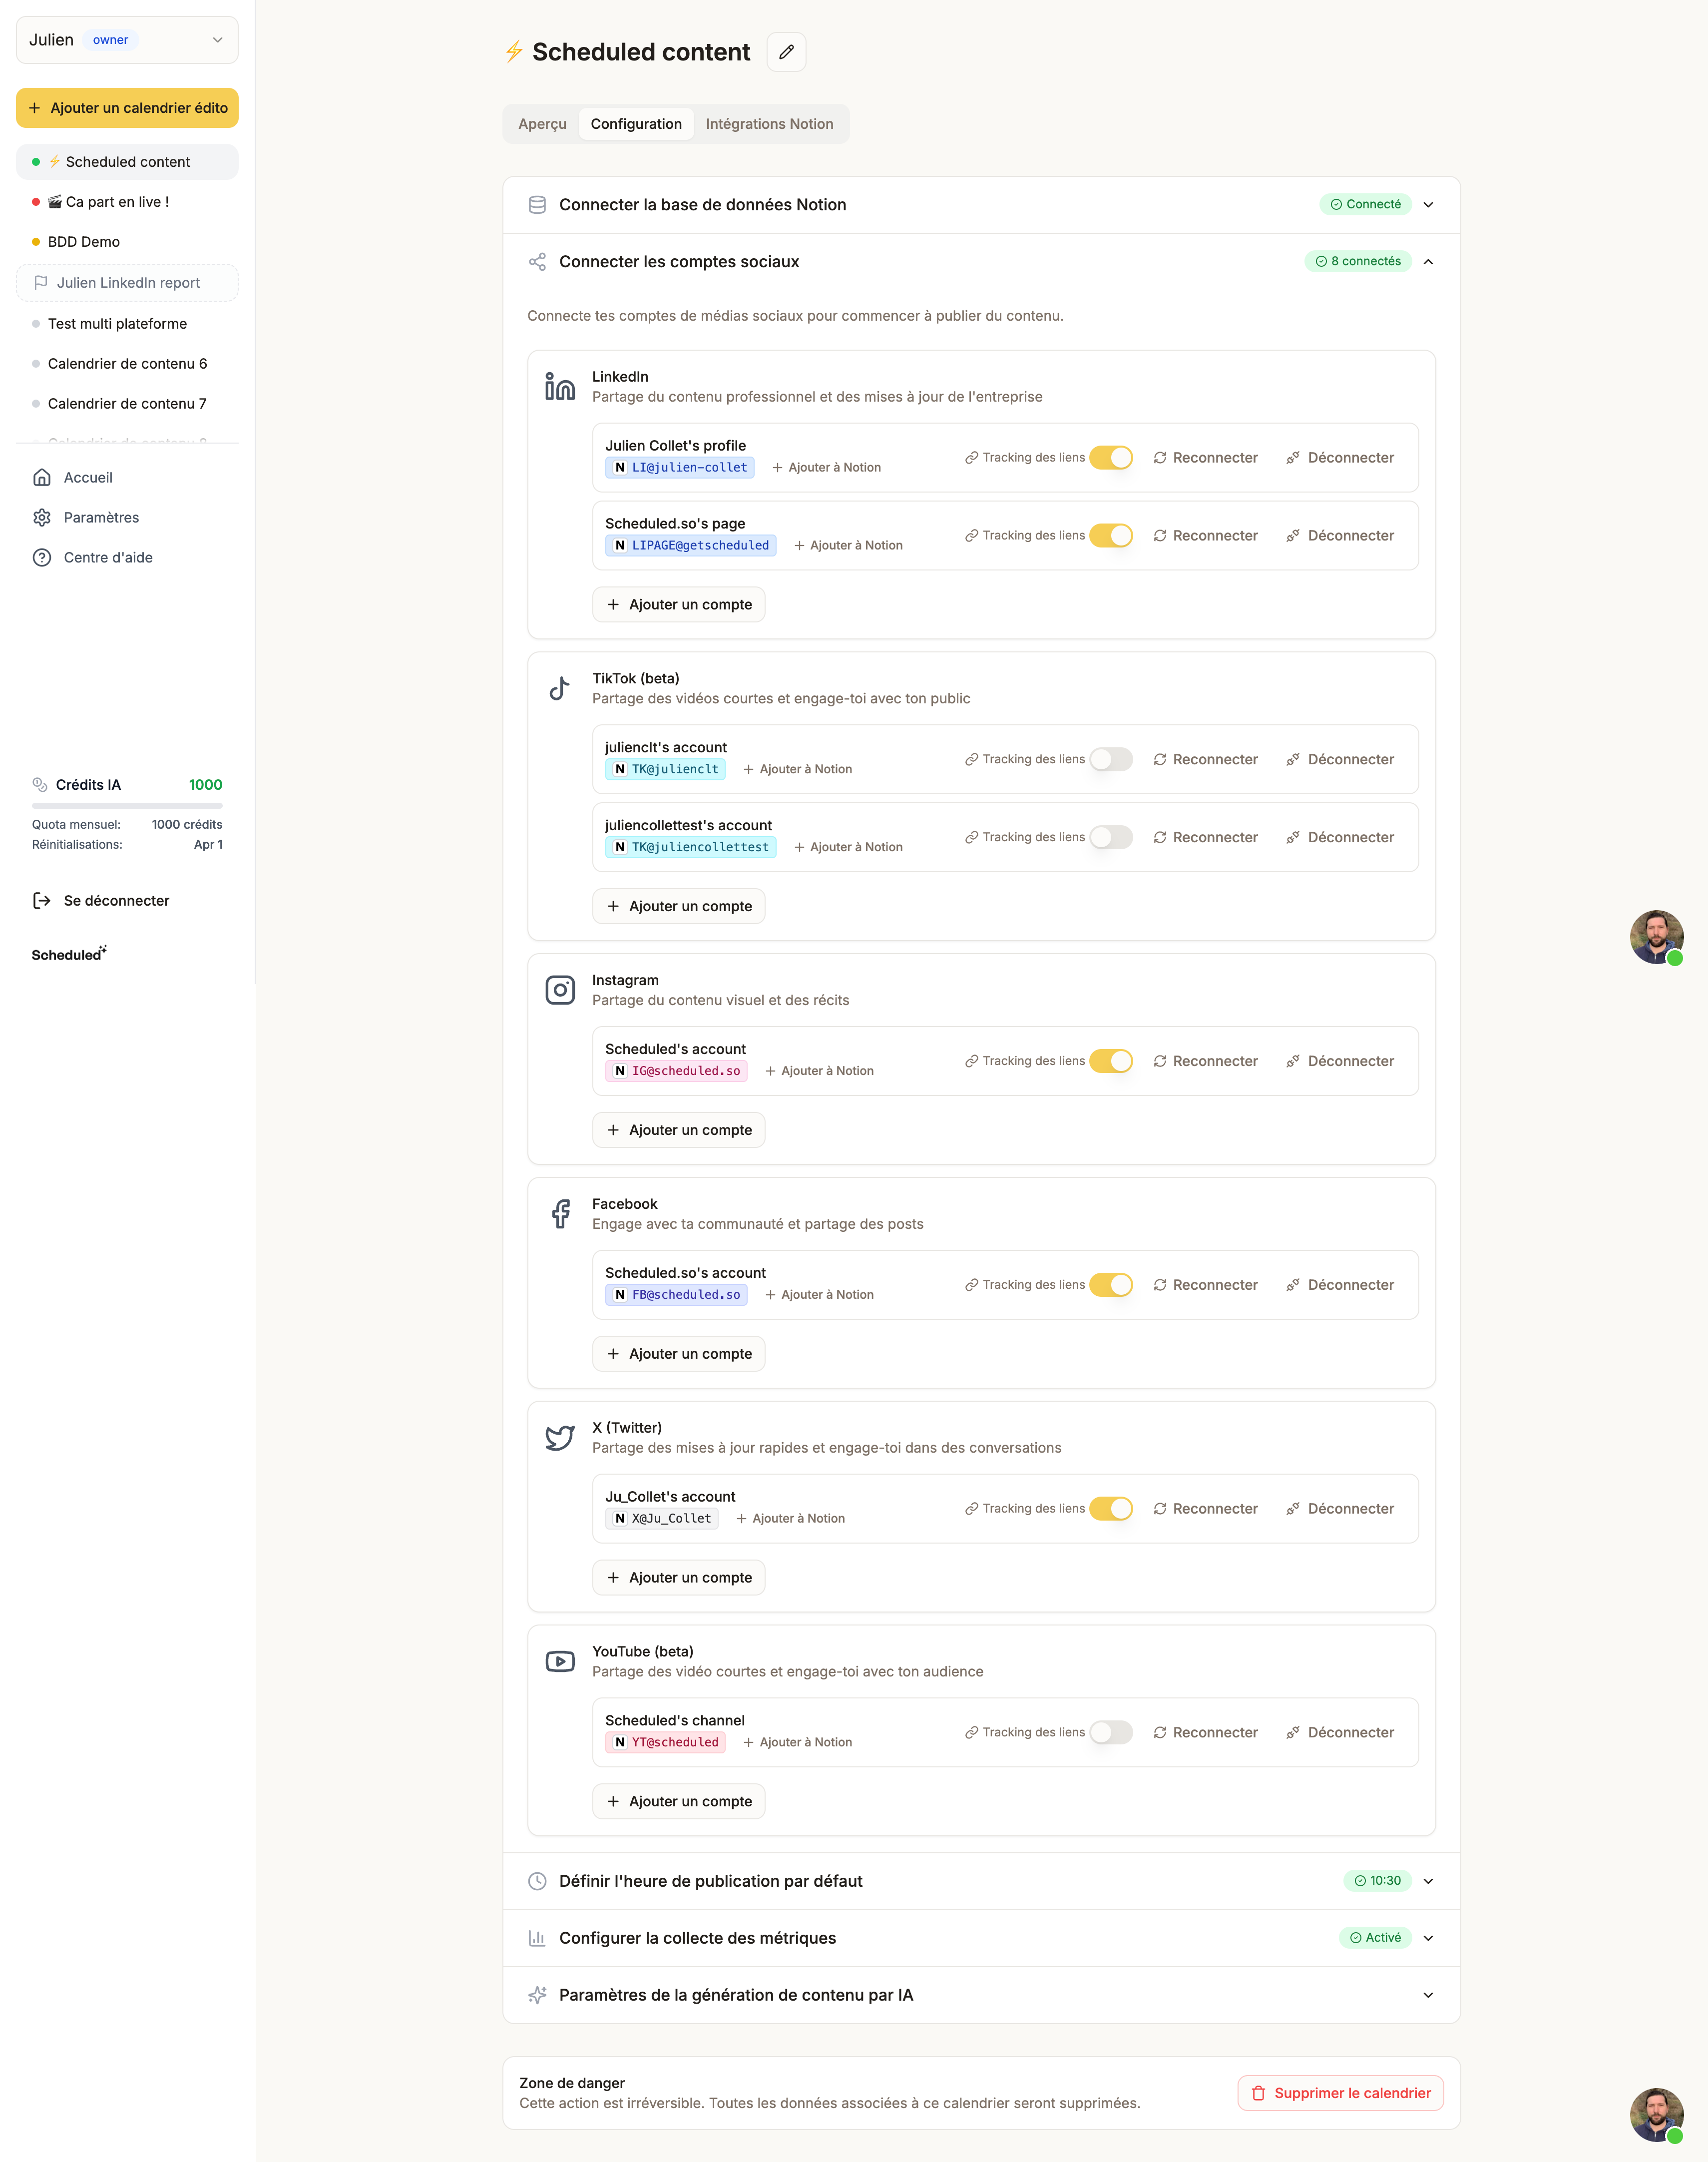Open the Julien owner workspace dropdown

pos(127,40)
